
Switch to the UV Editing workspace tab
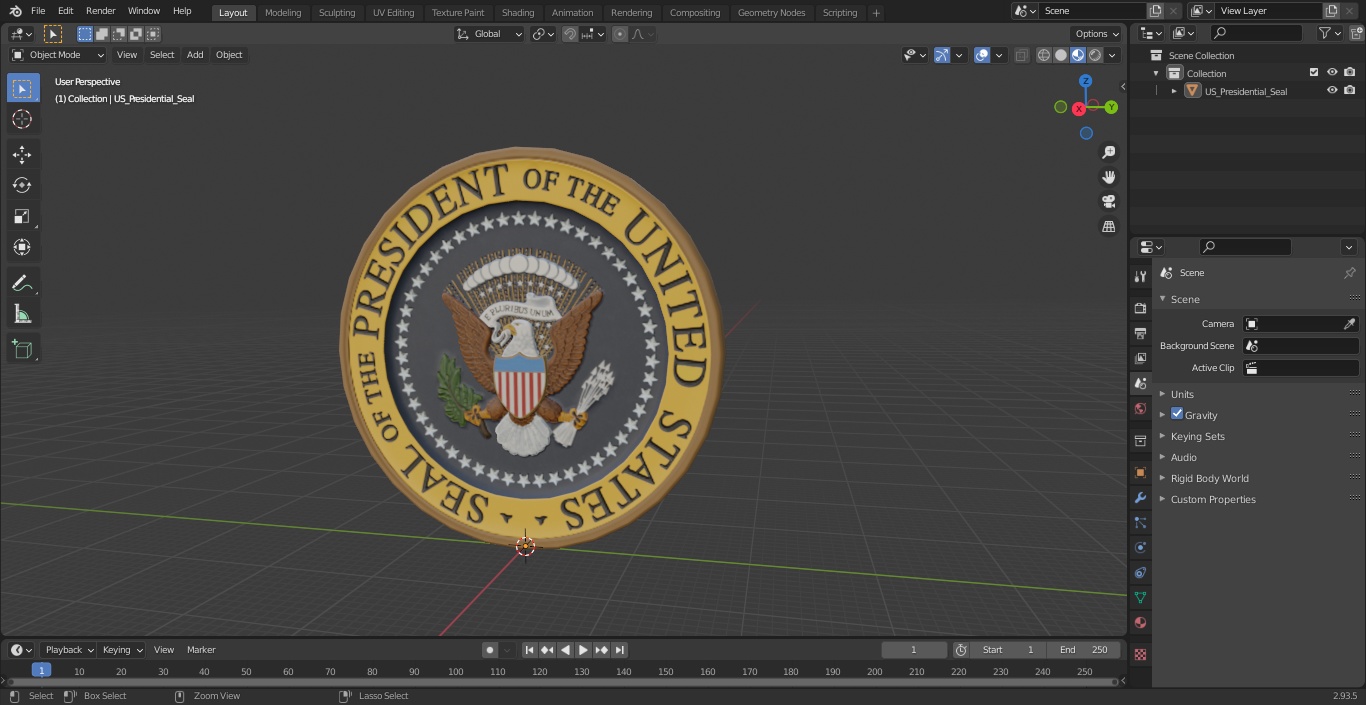[x=393, y=13]
